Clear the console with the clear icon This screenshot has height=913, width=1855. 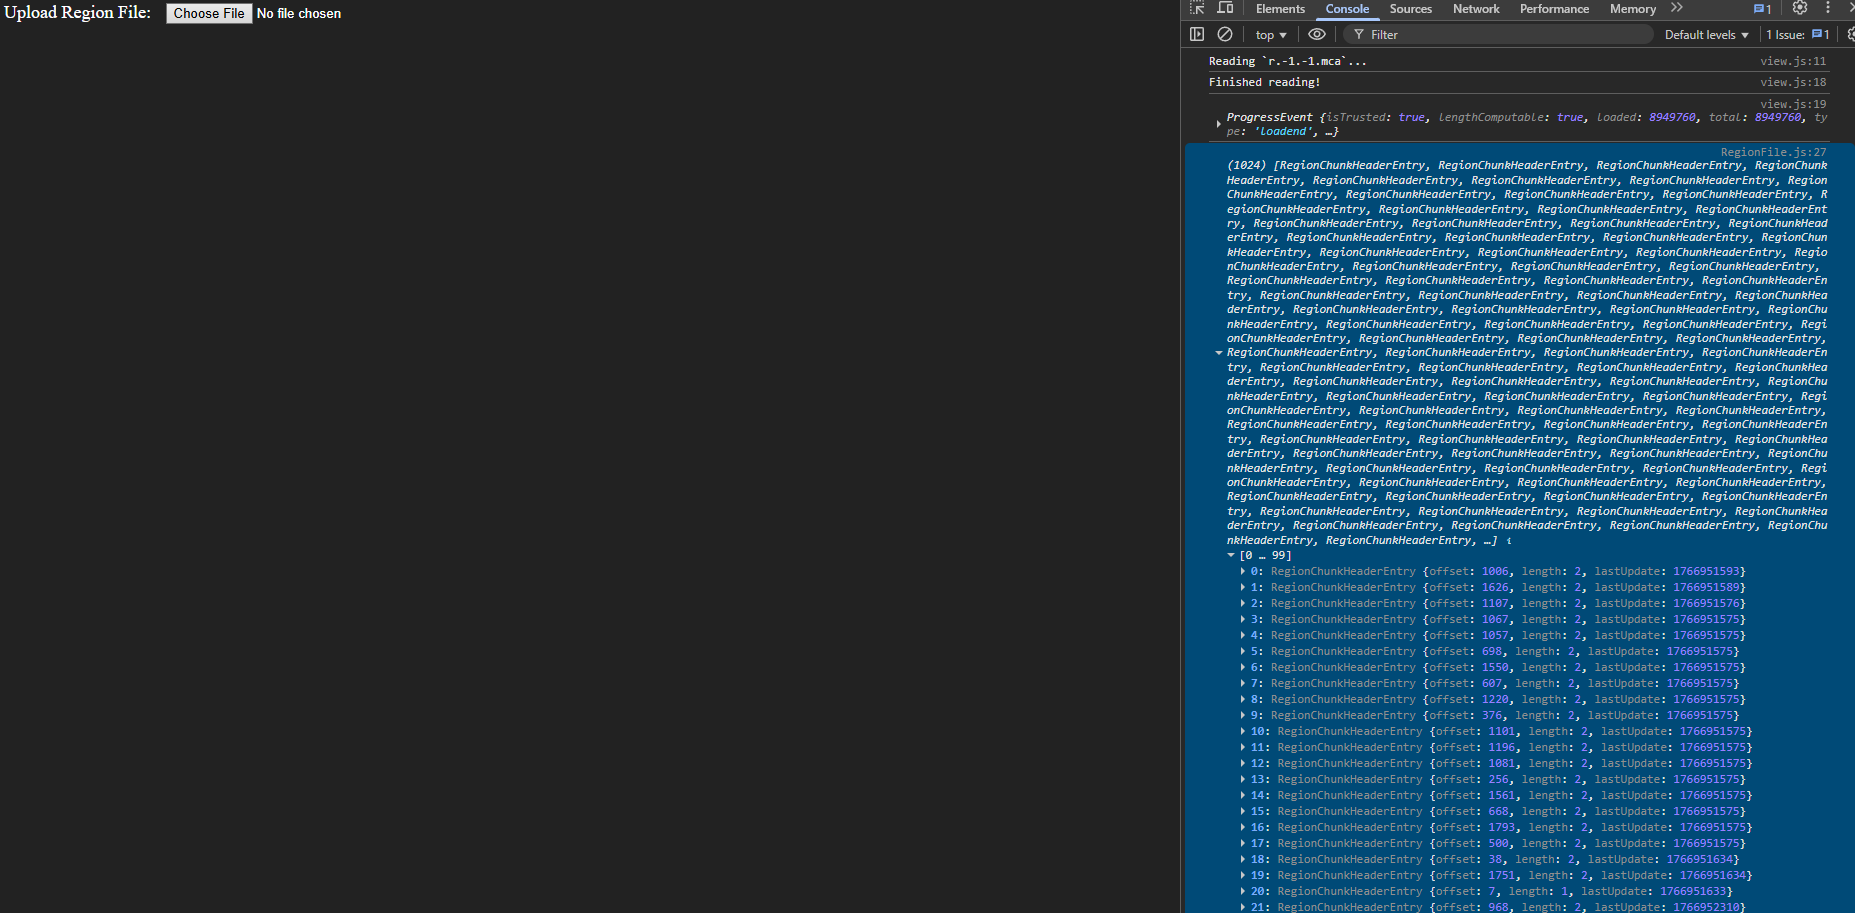click(x=1225, y=34)
